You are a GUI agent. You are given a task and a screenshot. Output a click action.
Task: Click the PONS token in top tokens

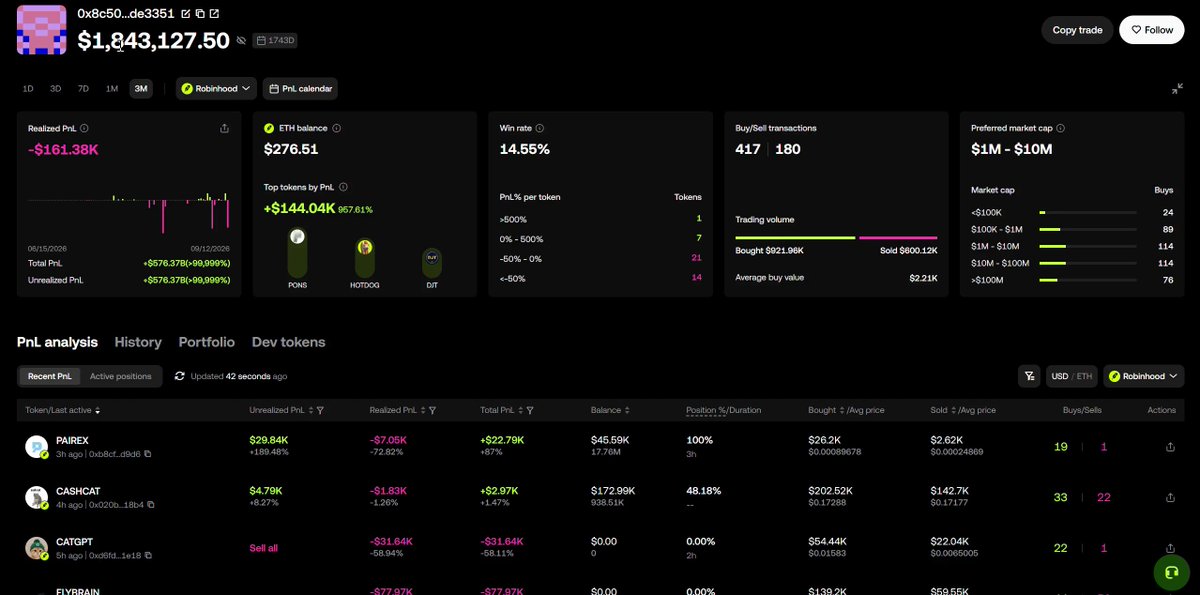click(297, 258)
